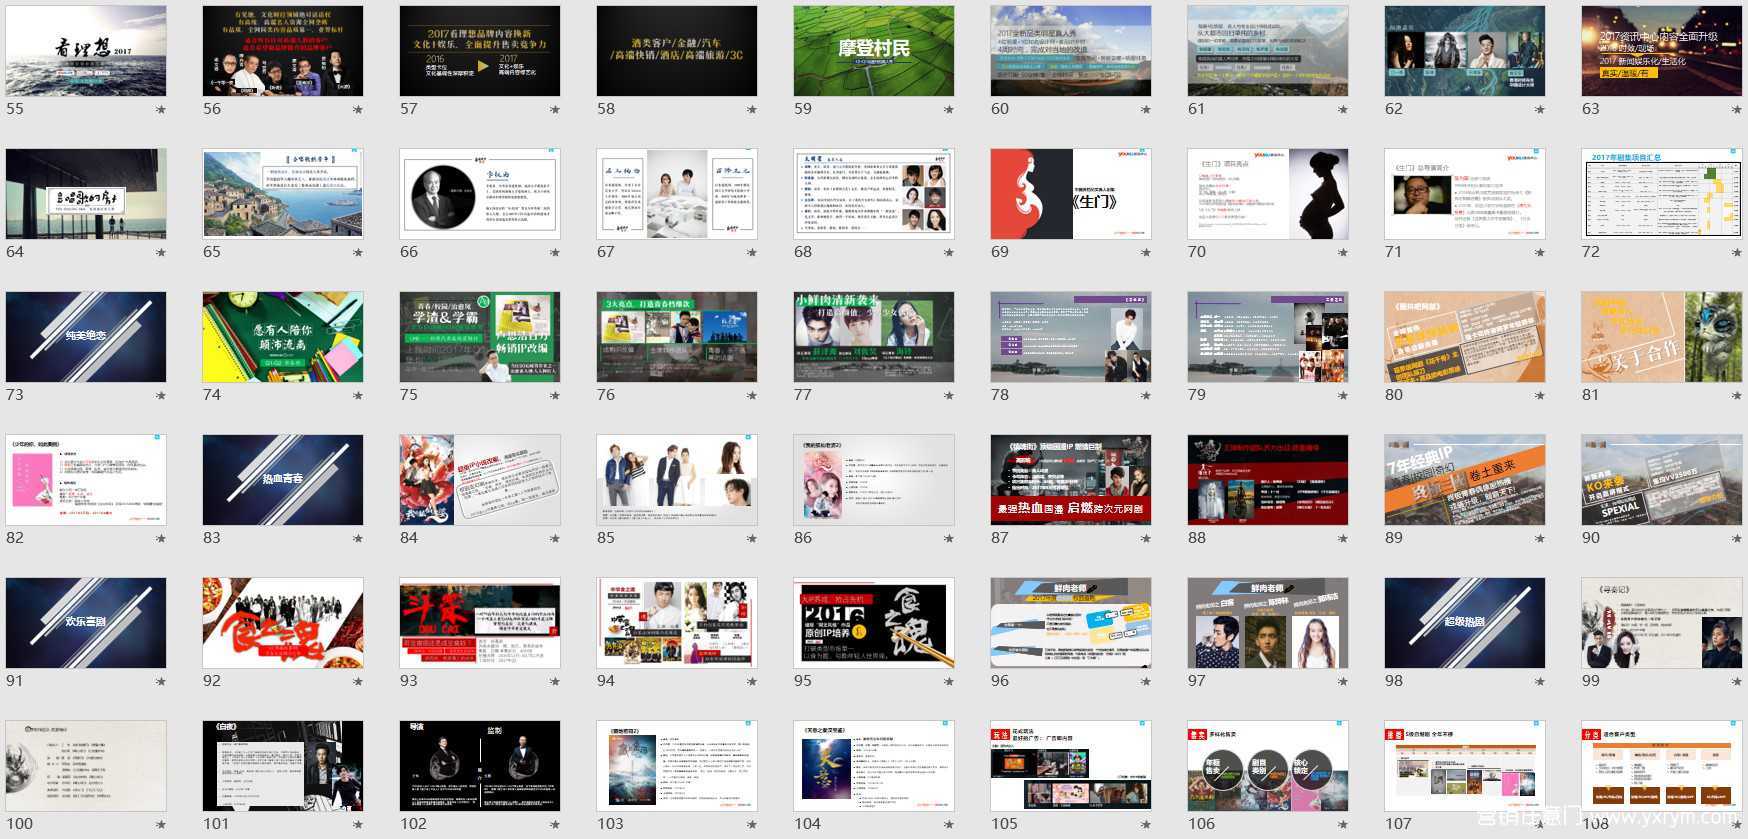
Task: Select slide 83 section thumbnail 热血青春
Action: pyautogui.click(x=283, y=480)
